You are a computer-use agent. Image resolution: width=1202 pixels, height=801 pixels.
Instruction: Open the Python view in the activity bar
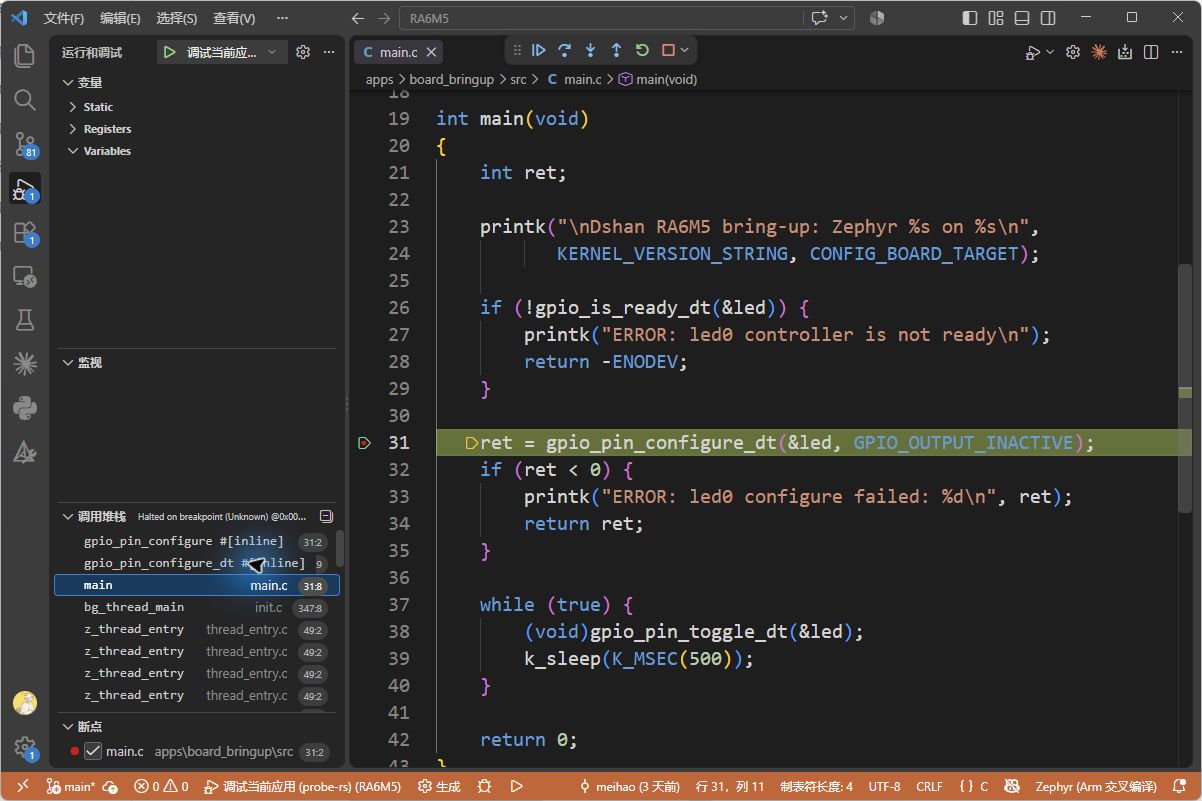click(x=25, y=408)
